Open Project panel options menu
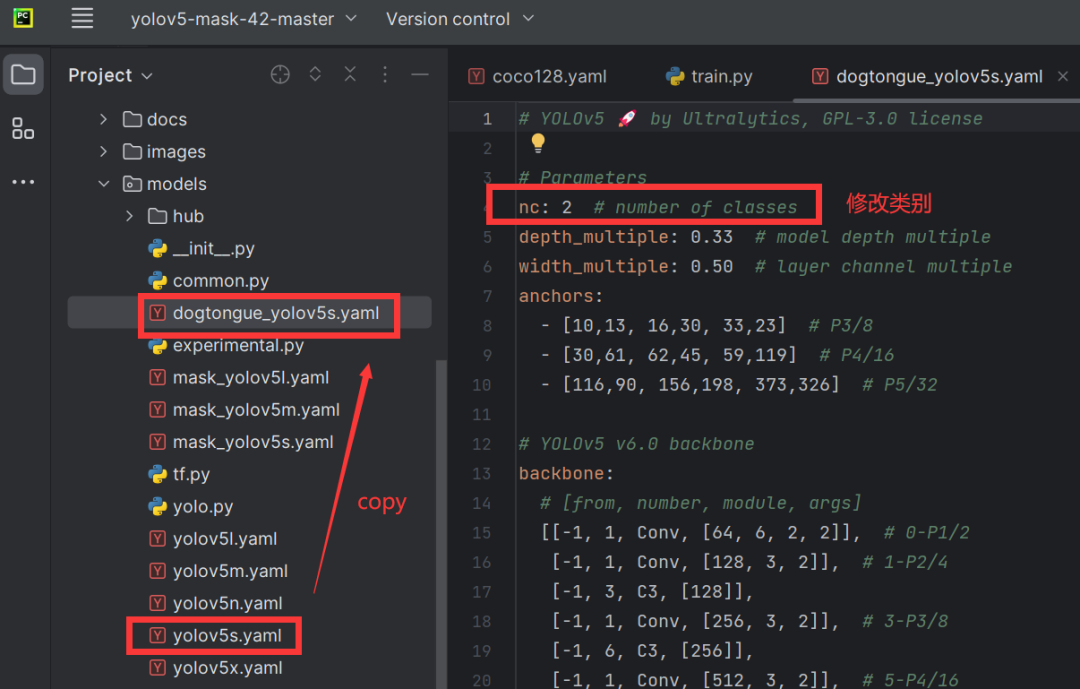The height and width of the screenshot is (689, 1080). click(x=385, y=74)
